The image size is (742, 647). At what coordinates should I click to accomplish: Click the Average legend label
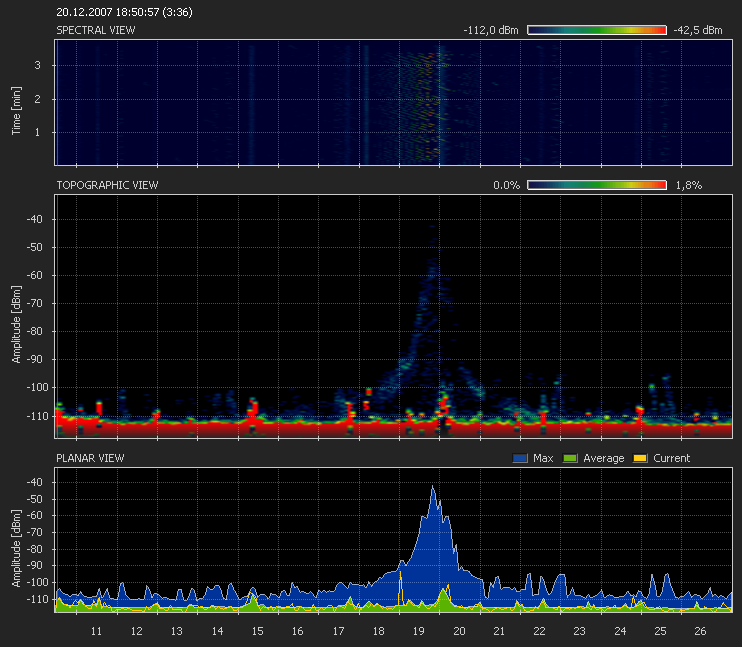(x=603, y=458)
